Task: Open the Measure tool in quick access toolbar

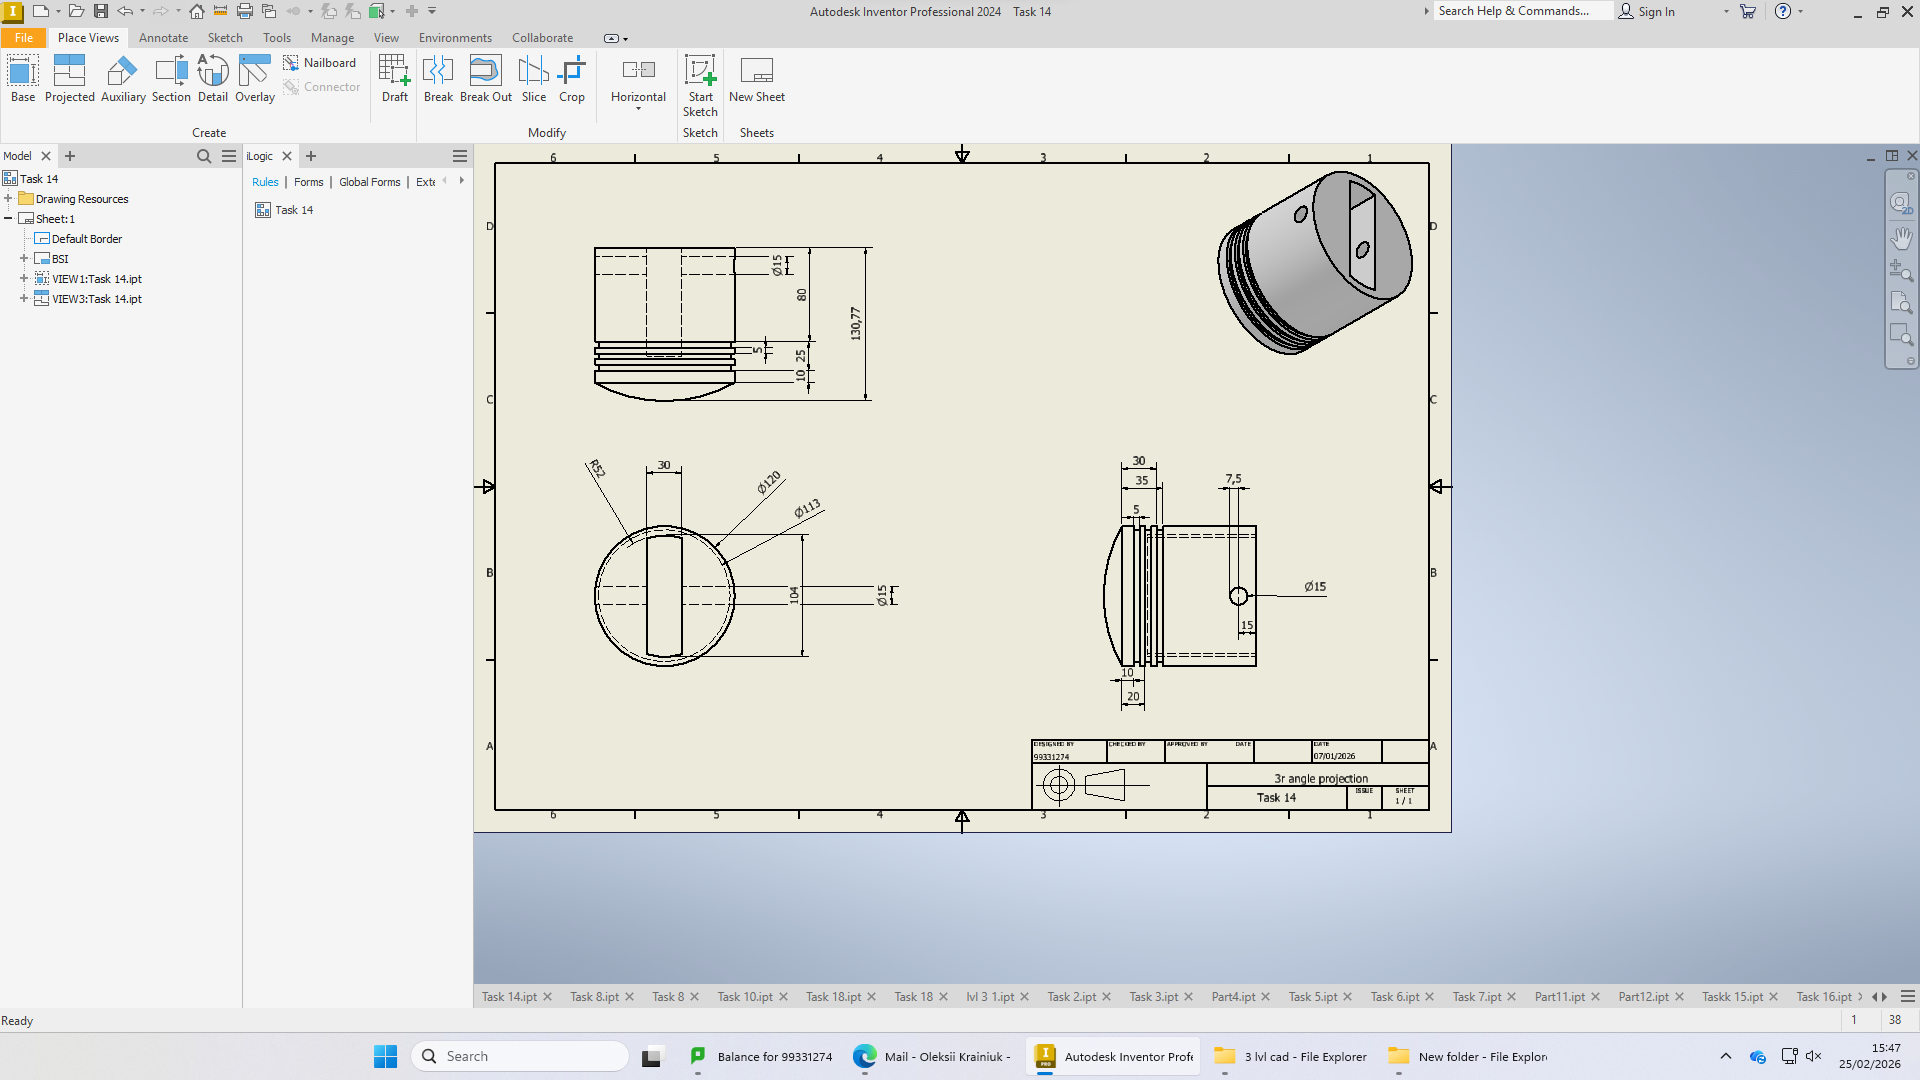Action: tap(220, 11)
